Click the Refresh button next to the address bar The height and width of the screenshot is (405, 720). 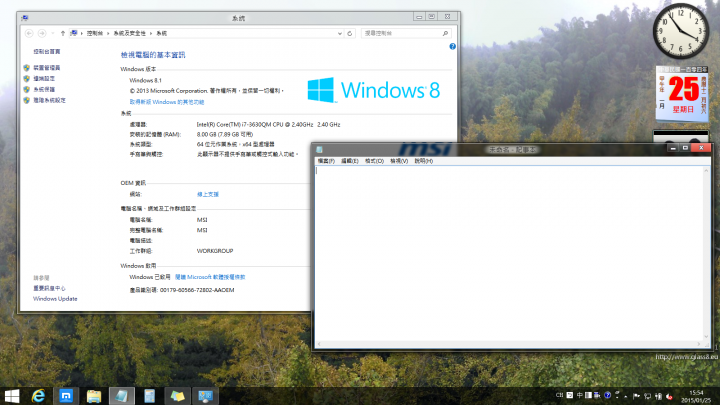point(350,34)
